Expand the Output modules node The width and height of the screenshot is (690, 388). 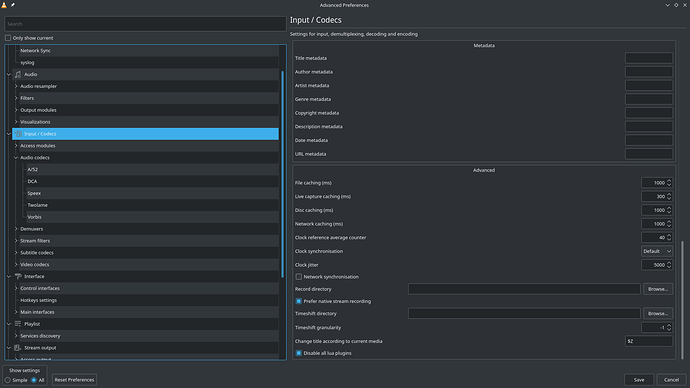click(16, 110)
